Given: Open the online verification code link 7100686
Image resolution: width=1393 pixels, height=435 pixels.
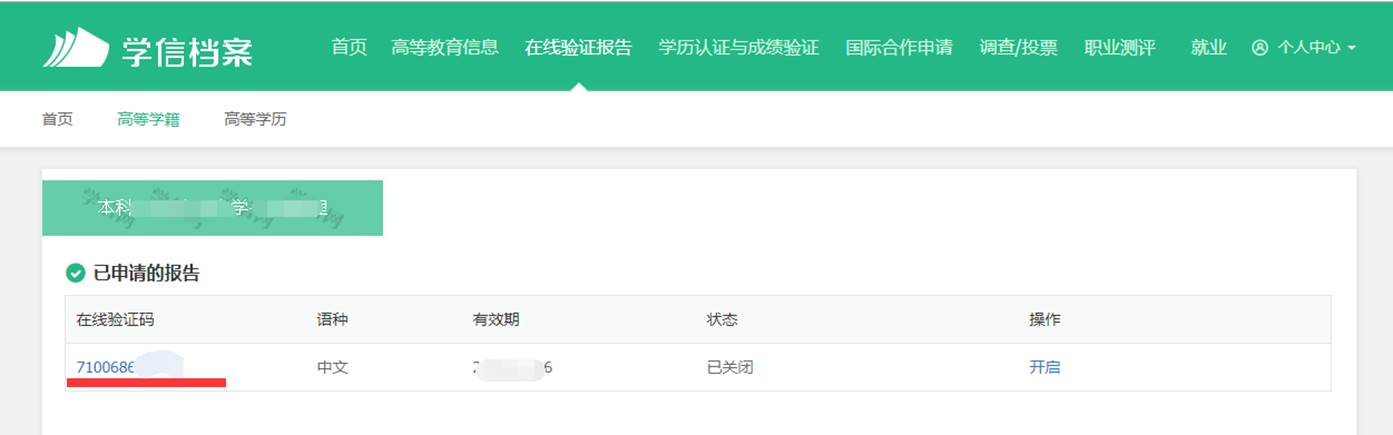Looking at the screenshot, I should point(106,367).
